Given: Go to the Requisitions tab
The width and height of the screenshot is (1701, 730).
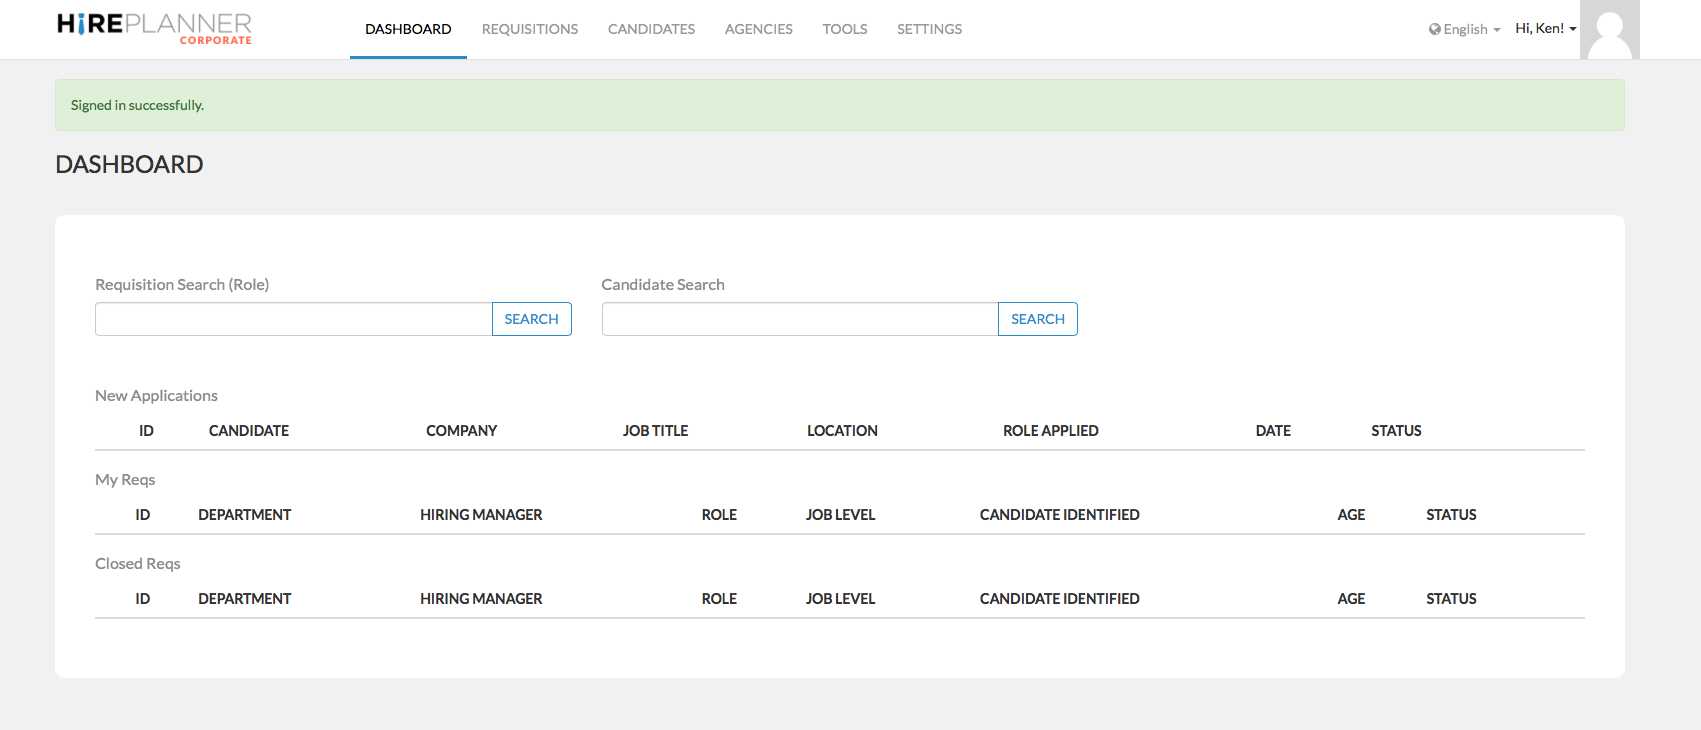Looking at the screenshot, I should click(529, 29).
